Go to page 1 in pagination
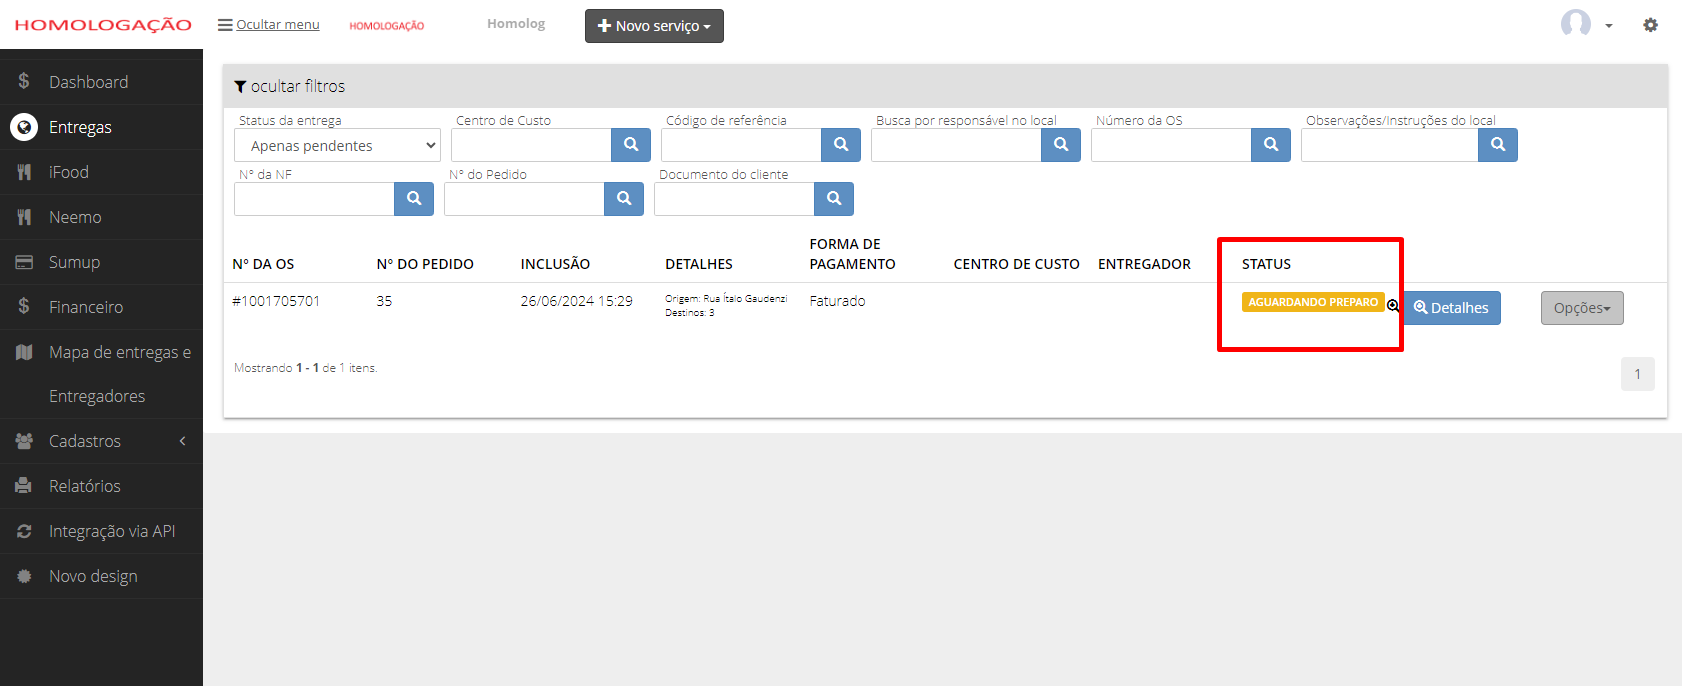The height and width of the screenshot is (686, 1682). tap(1638, 374)
